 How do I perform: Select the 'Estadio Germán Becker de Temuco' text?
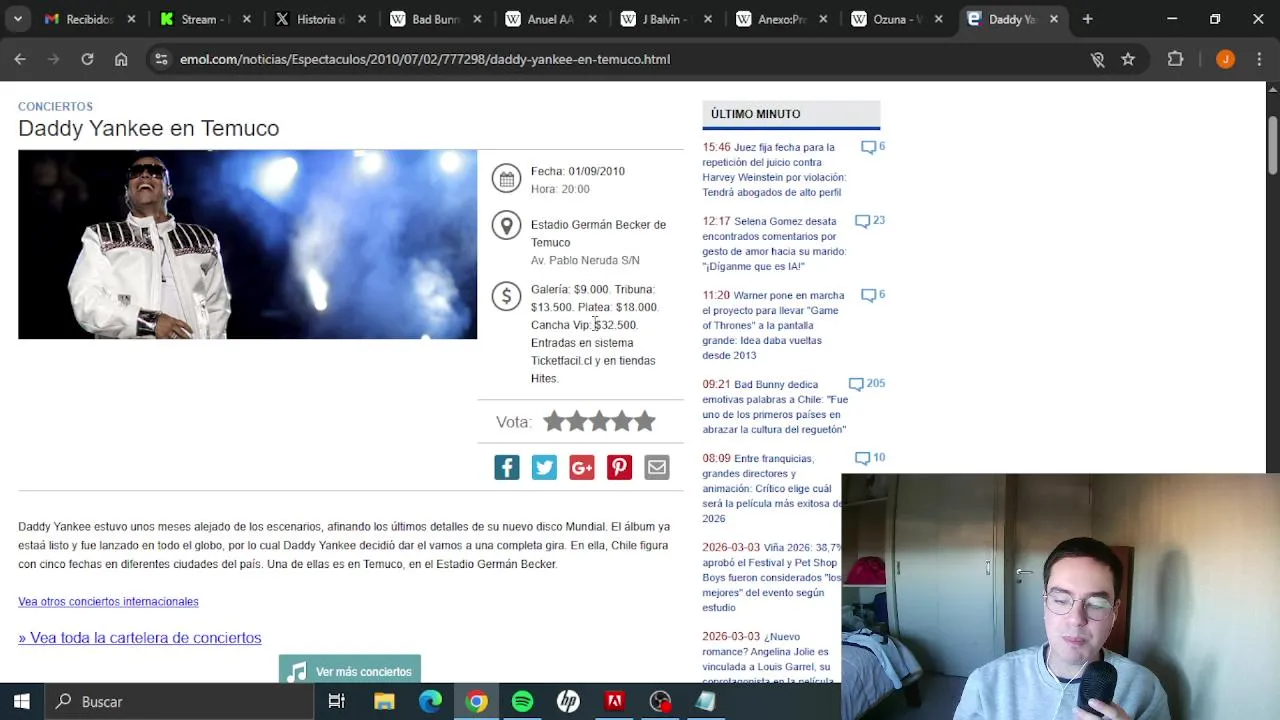tap(598, 233)
